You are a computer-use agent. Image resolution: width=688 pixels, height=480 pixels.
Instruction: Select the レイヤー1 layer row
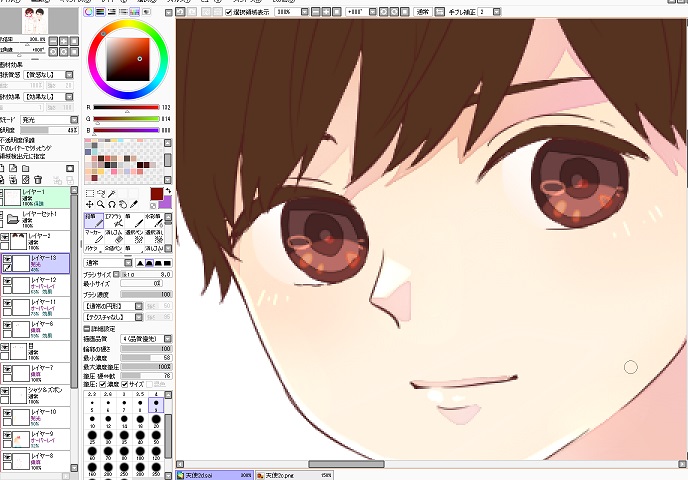(36, 197)
